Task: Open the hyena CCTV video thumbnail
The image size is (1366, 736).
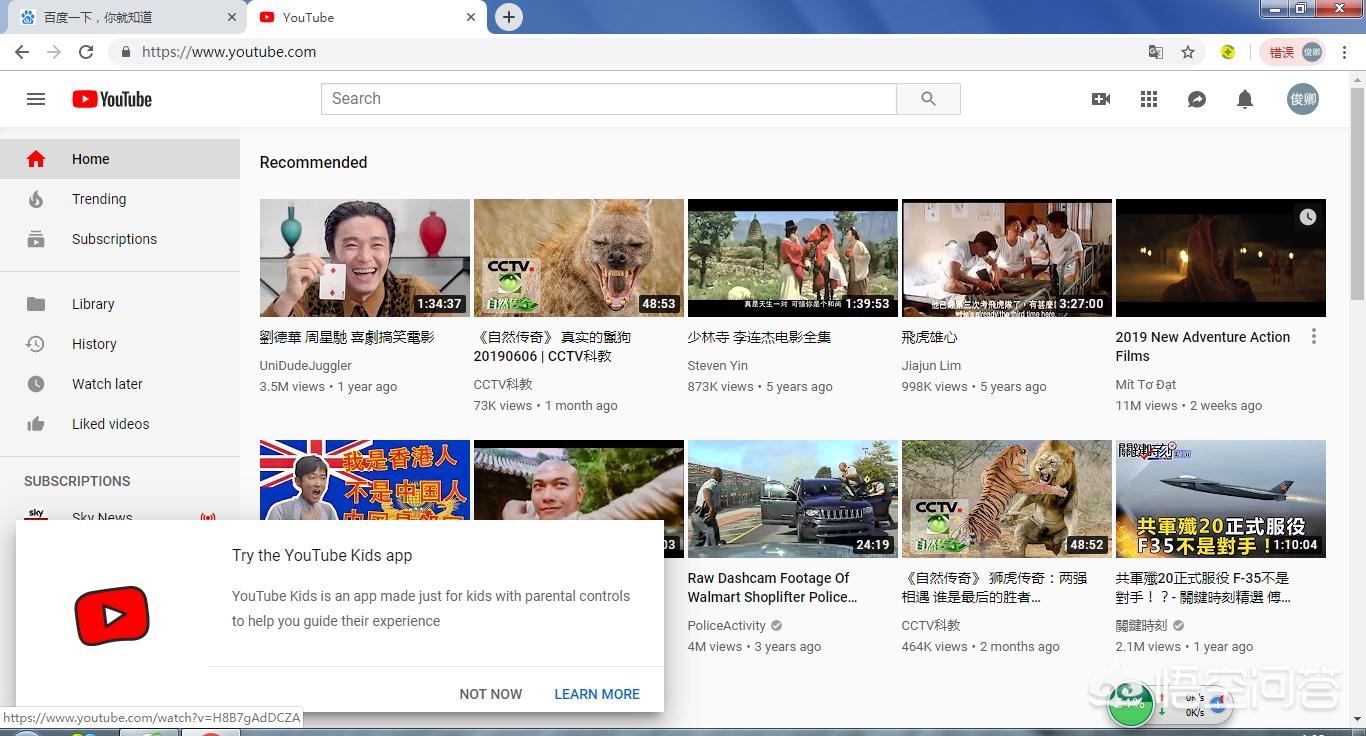Action: pyautogui.click(x=579, y=258)
